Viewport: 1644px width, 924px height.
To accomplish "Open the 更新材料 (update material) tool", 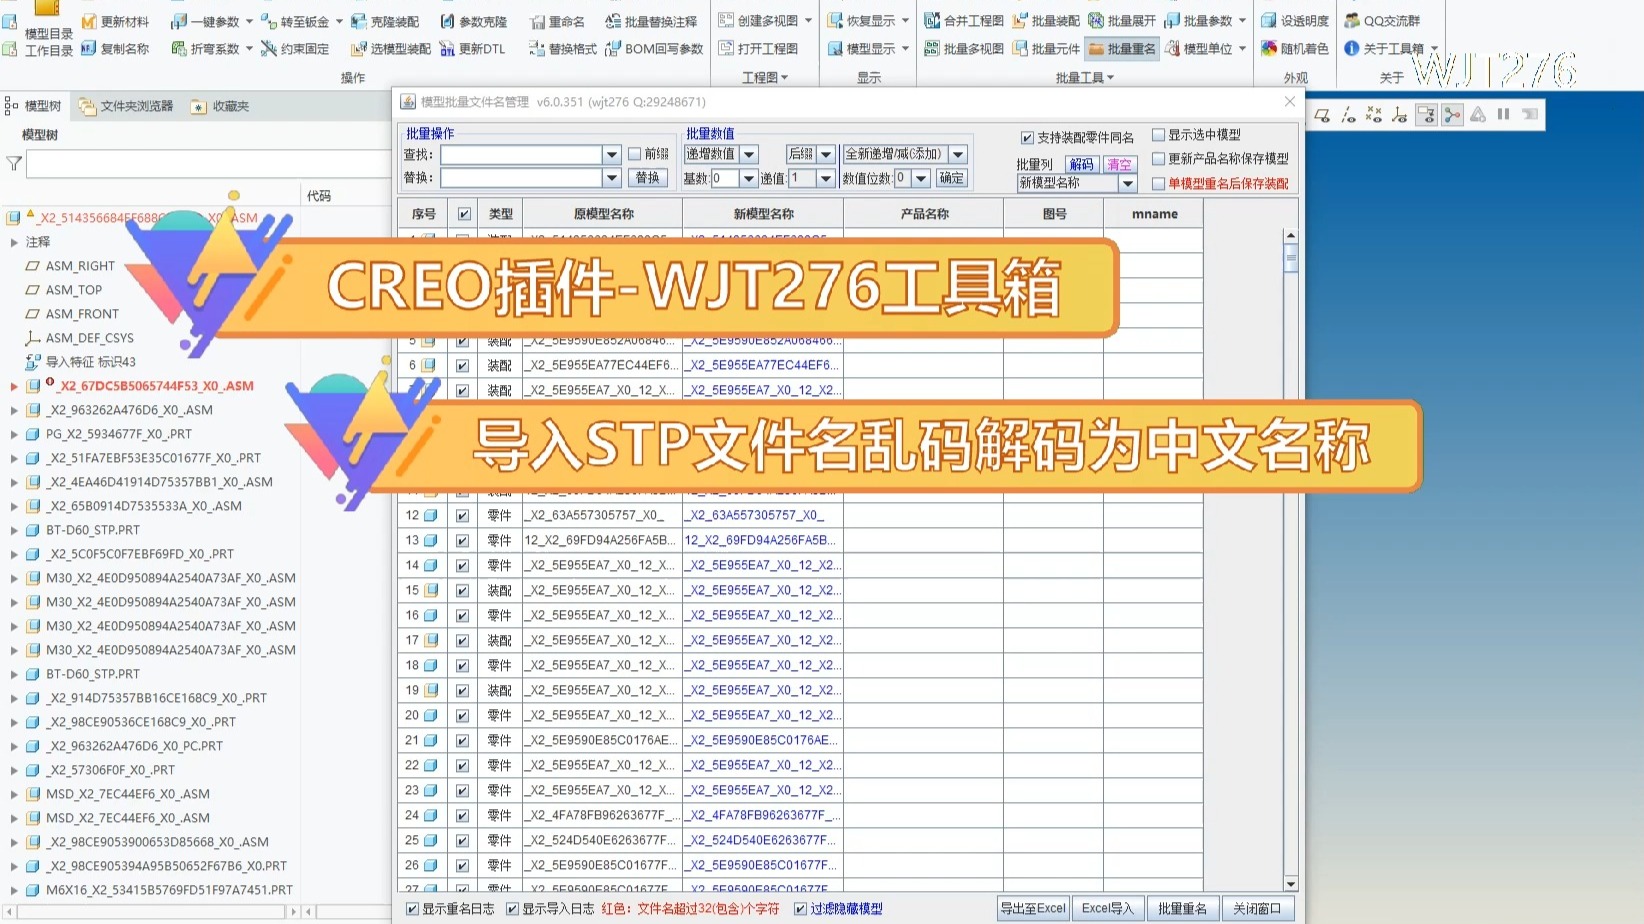I will [x=114, y=19].
